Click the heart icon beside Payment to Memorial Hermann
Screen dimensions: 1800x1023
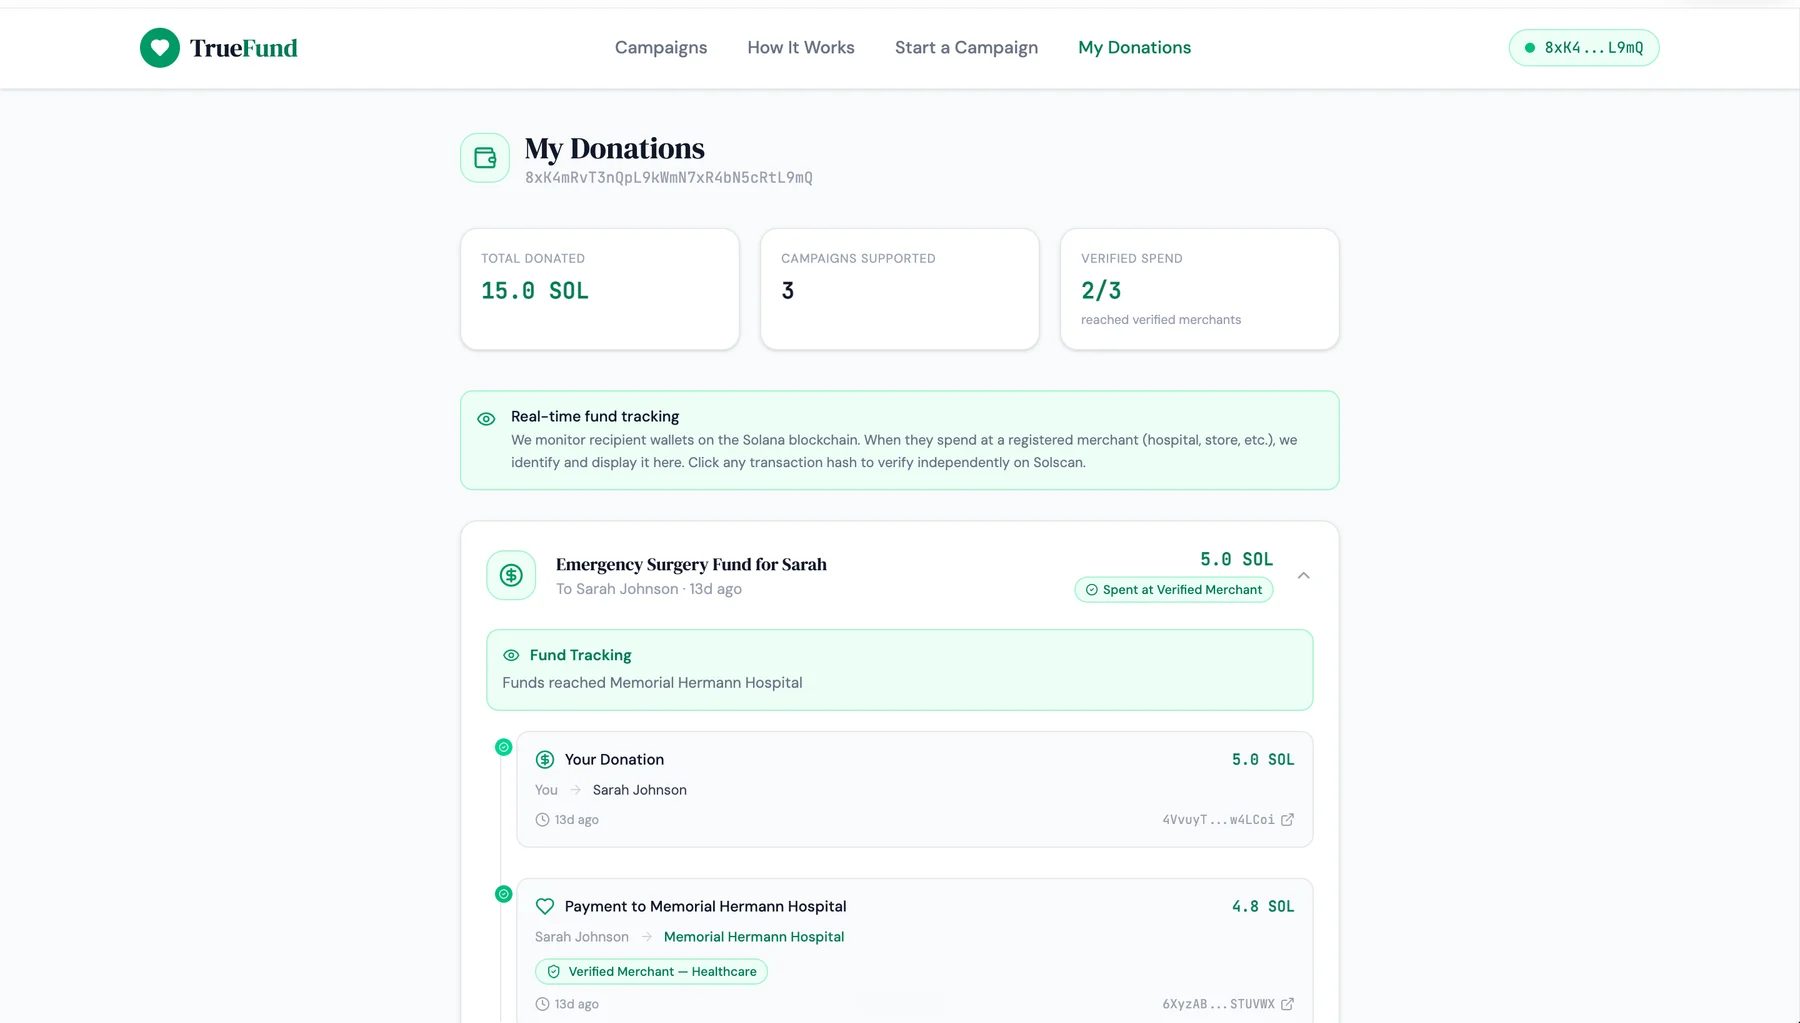545,907
